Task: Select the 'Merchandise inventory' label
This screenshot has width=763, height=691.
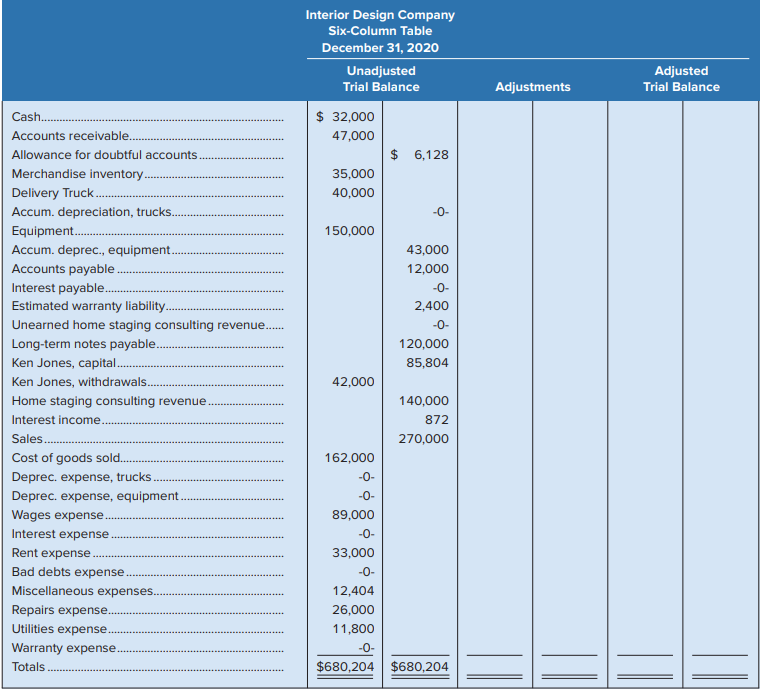Action: click(77, 174)
